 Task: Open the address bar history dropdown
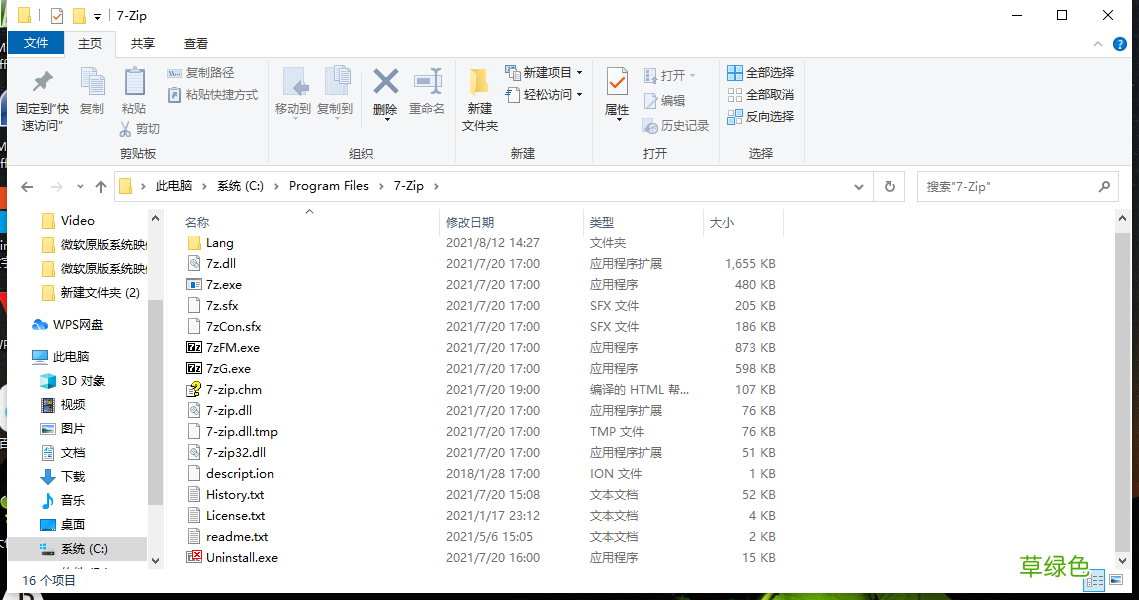859,187
